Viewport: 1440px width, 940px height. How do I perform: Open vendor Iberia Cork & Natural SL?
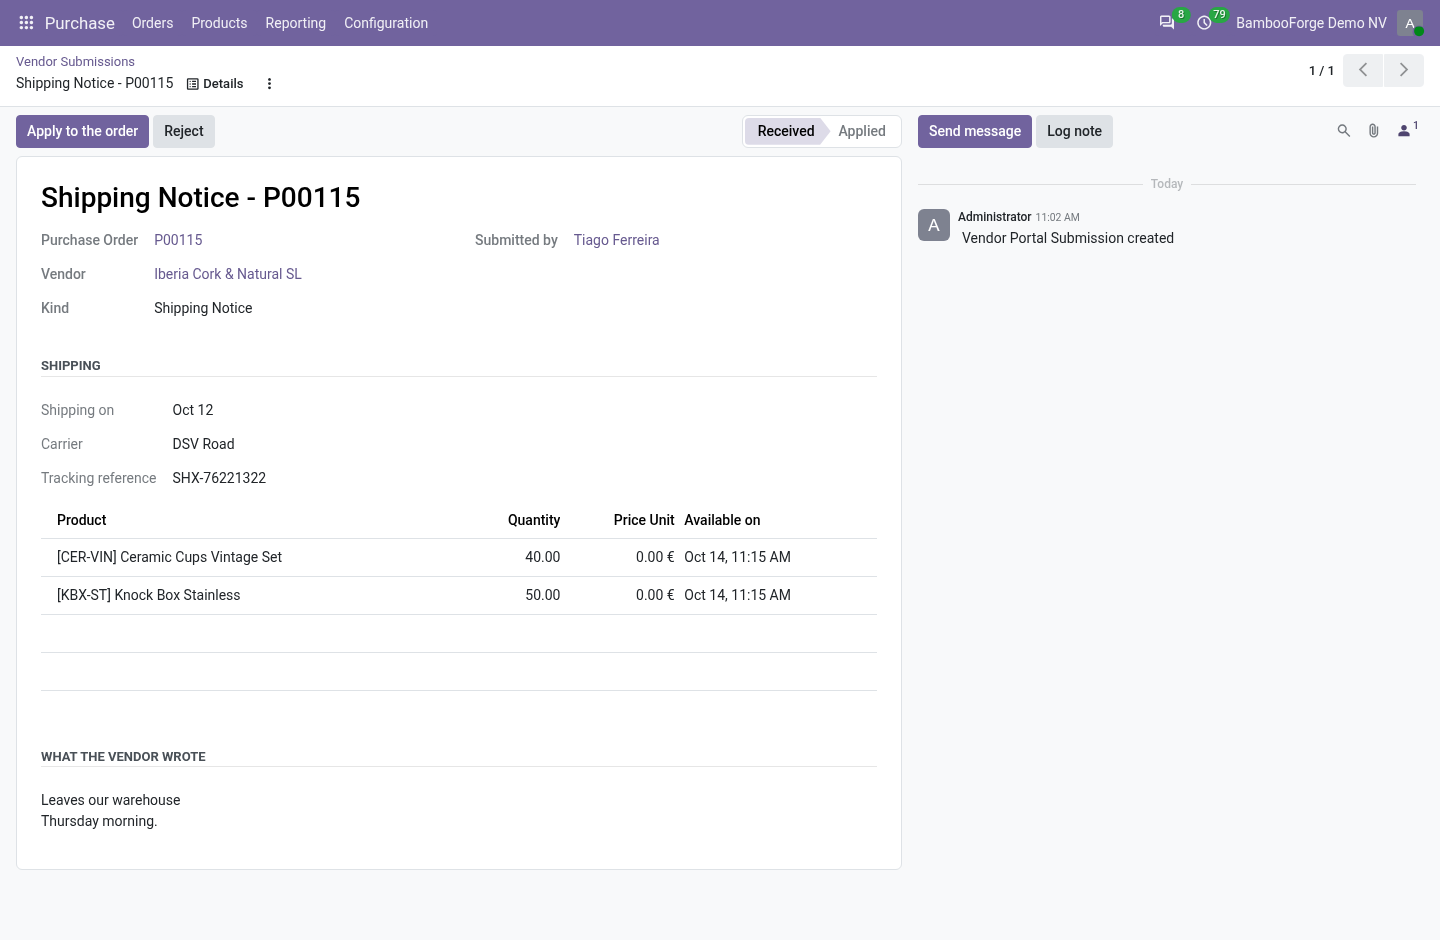tap(228, 274)
